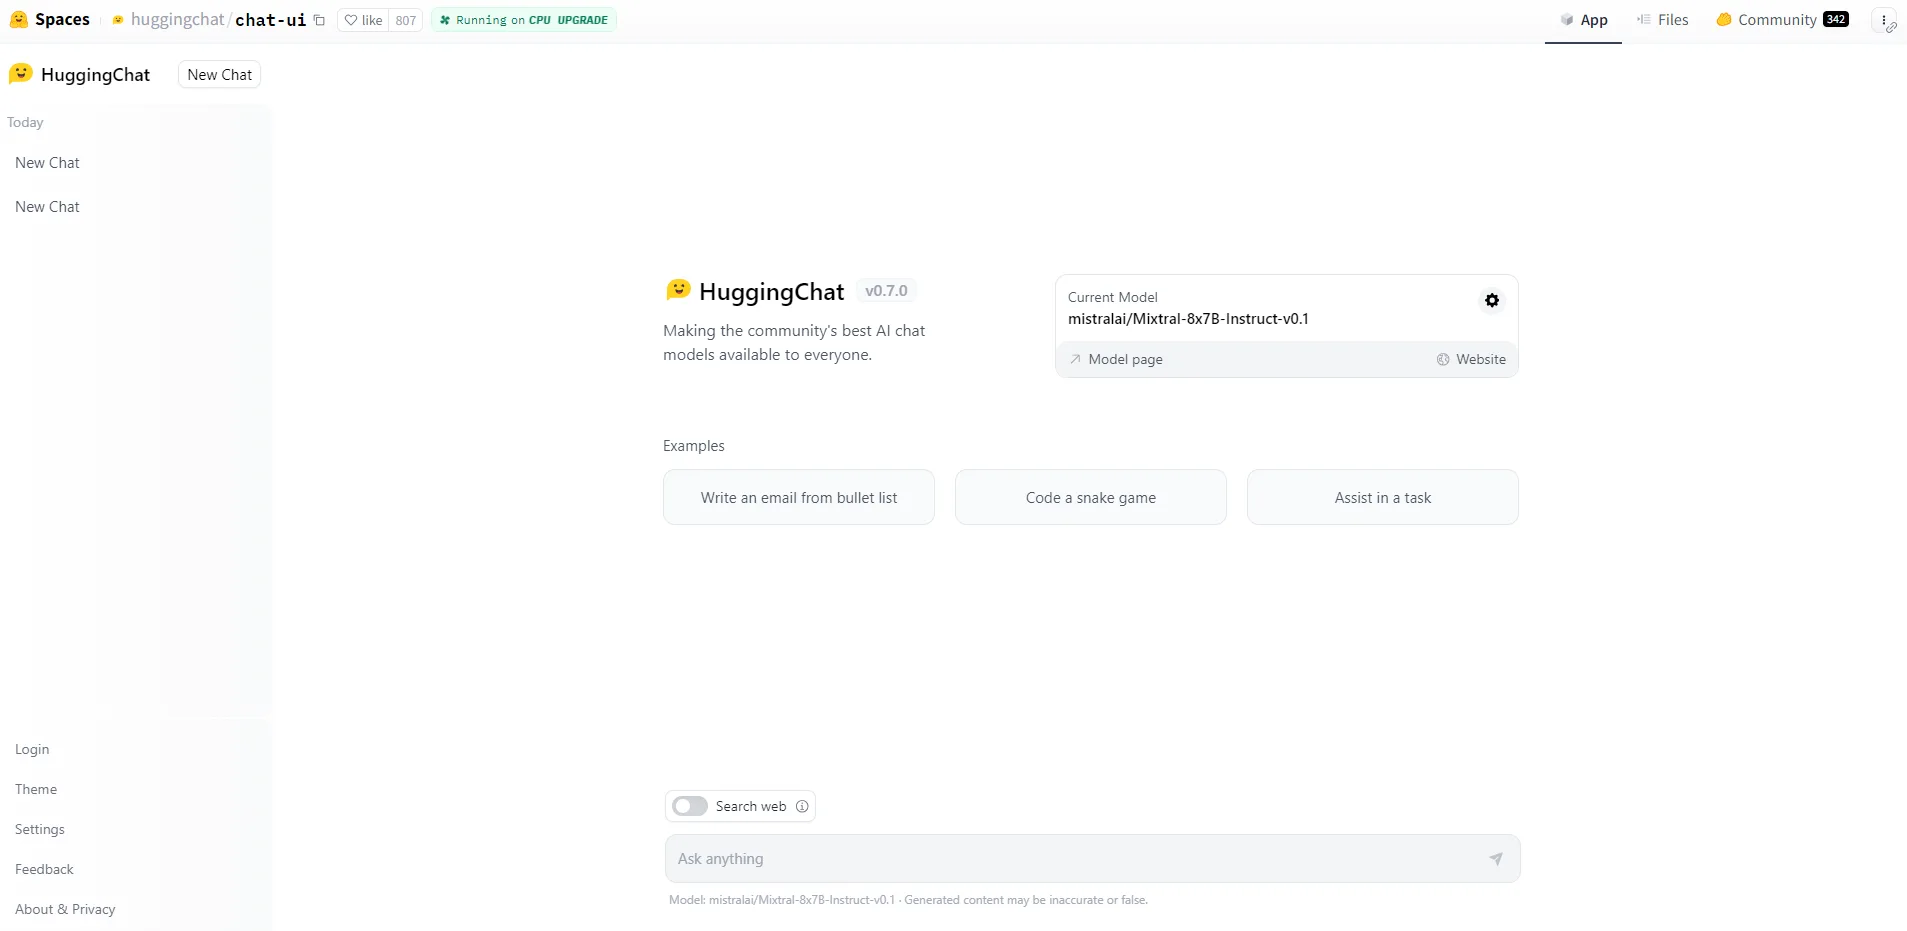
Task: Click the Search web info icon
Action: (x=802, y=806)
